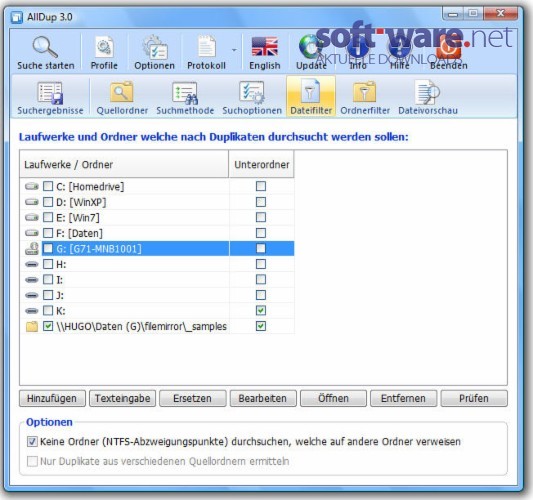Click the Entfernen button
This screenshot has height=500, width=533.
point(403,398)
